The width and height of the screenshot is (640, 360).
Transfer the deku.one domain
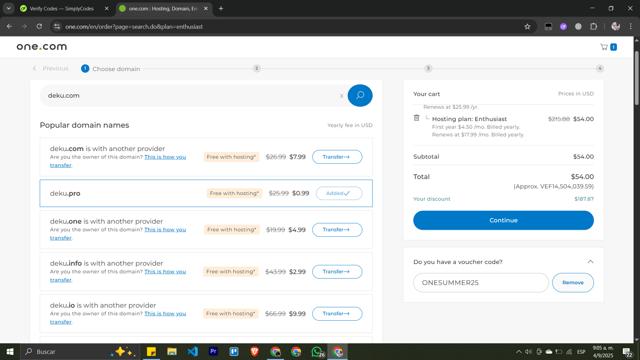pyautogui.click(x=337, y=229)
